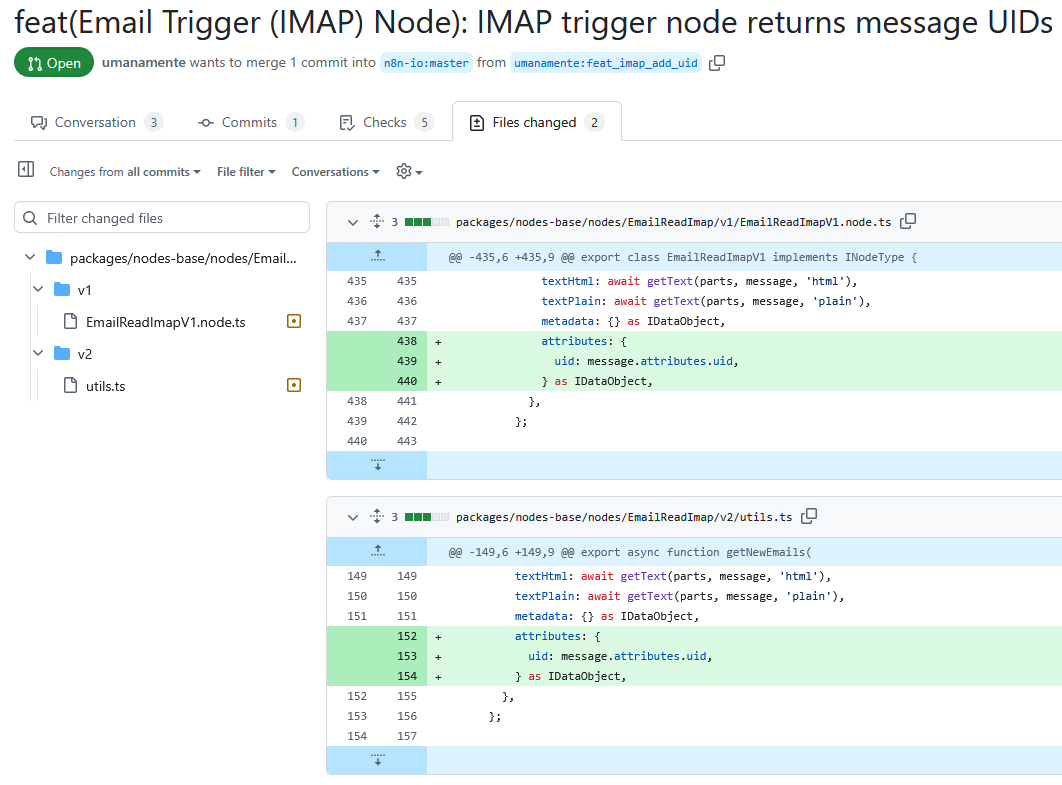Open Changes from all commits dropdown

(125, 172)
